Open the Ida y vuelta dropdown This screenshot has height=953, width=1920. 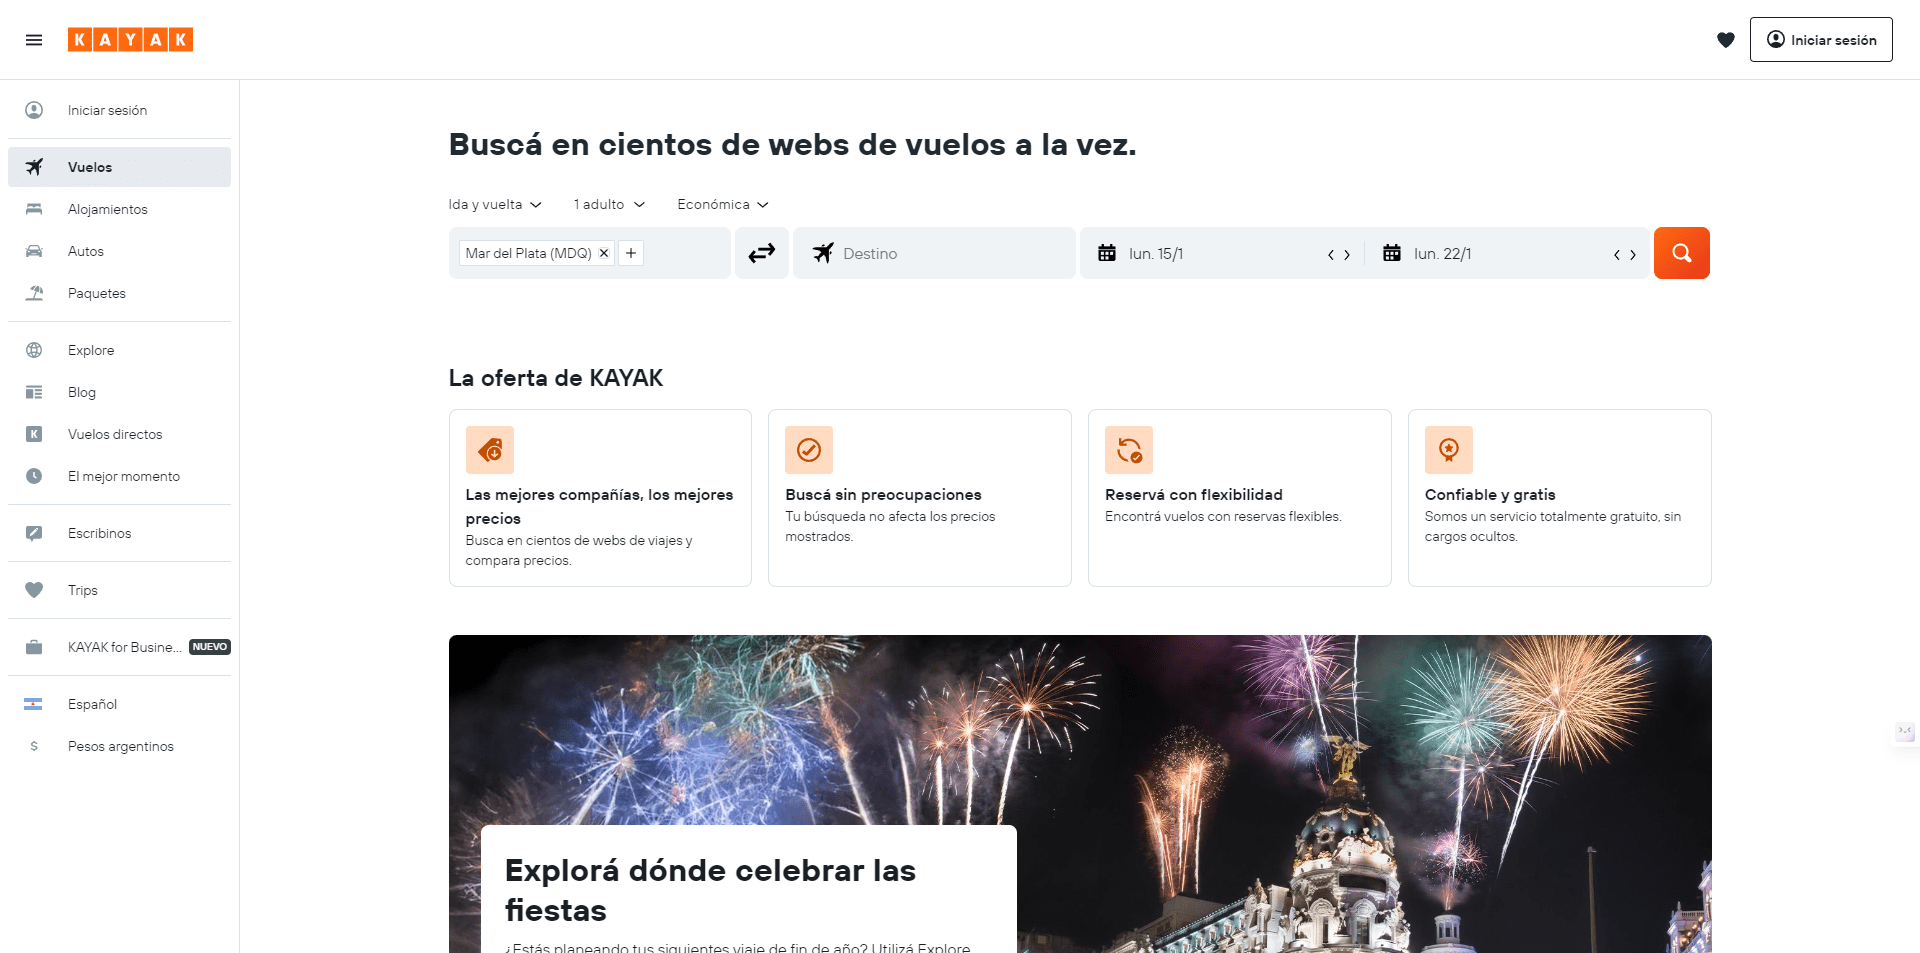pos(494,204)
